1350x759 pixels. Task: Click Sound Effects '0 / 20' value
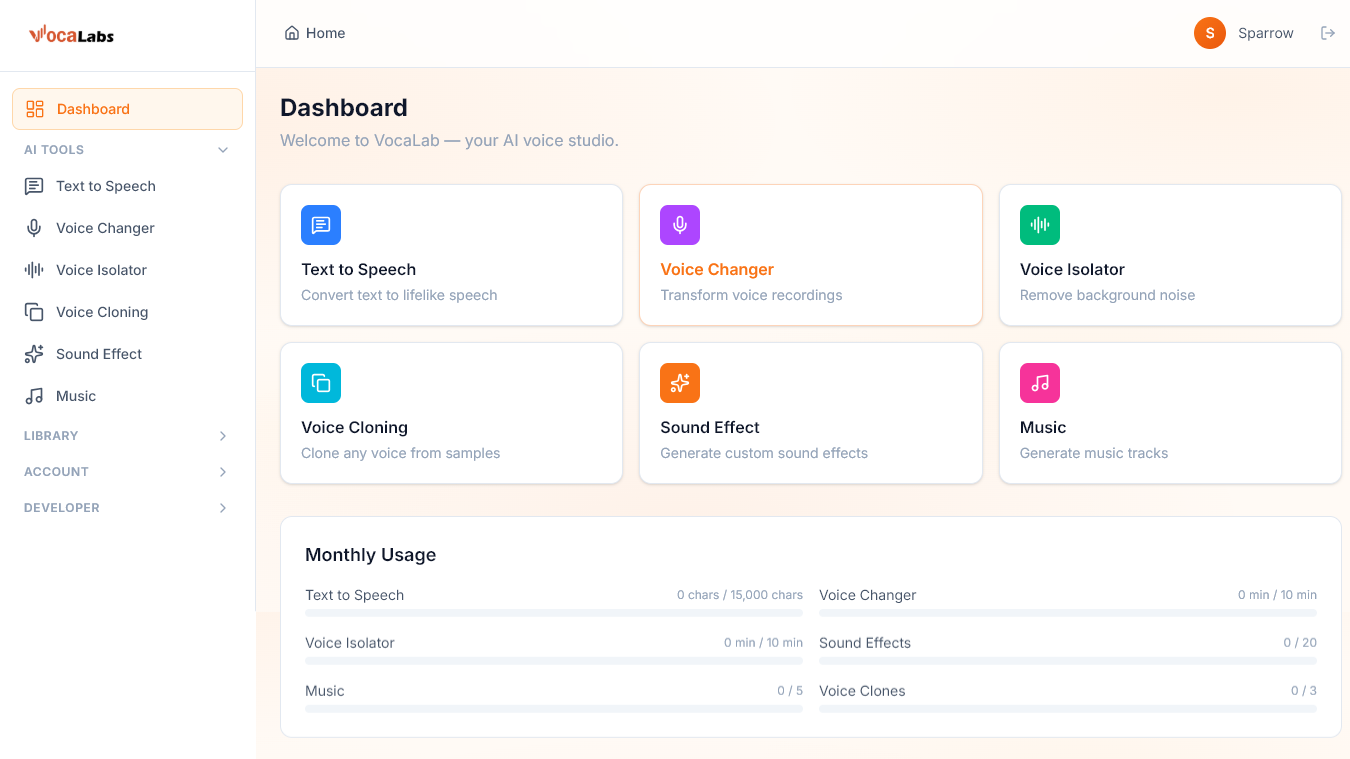[1300, 643]
